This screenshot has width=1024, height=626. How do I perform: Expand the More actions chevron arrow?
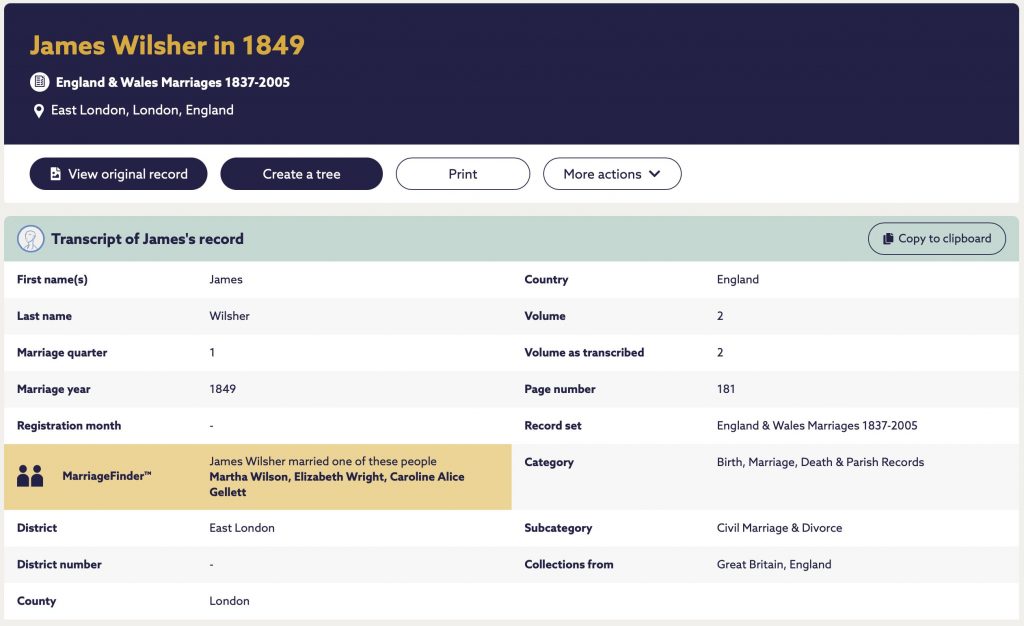[655, 174]
